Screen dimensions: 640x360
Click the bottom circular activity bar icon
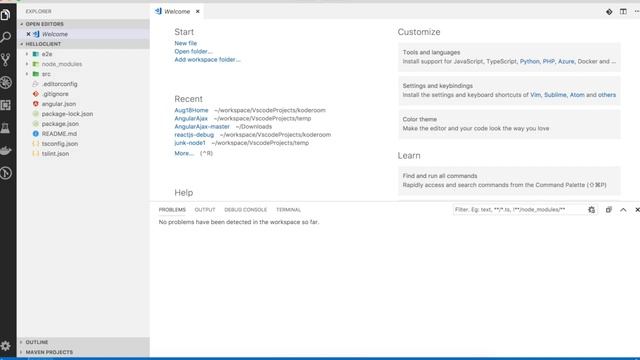[6, 173]
